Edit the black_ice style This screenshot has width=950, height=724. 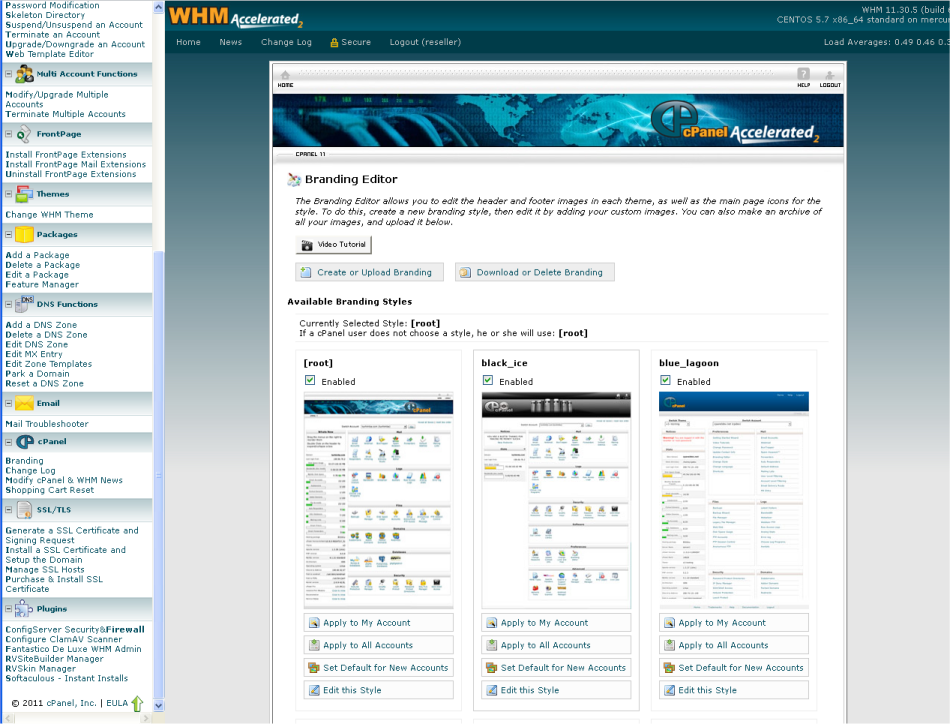point(556,690)
